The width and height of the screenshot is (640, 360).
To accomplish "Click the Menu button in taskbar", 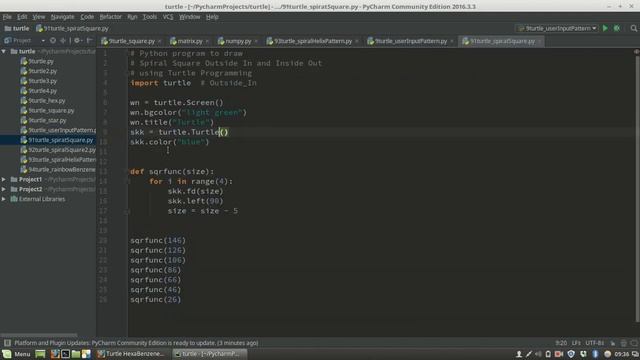I will [17, 354].
